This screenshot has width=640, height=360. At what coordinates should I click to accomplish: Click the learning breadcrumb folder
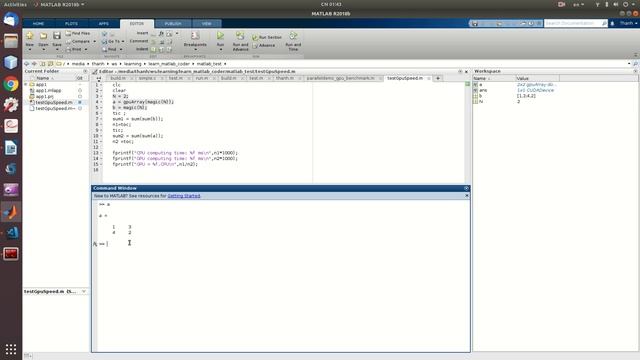(132, 64)
